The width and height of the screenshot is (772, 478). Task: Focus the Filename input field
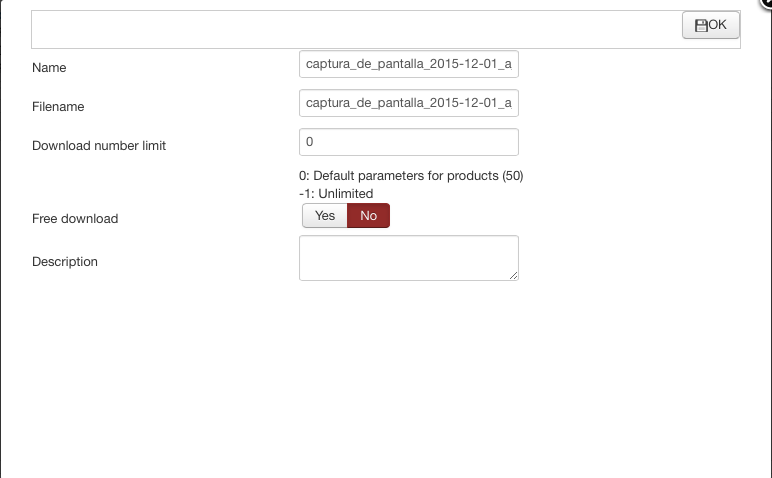click(x=409, y=103)
